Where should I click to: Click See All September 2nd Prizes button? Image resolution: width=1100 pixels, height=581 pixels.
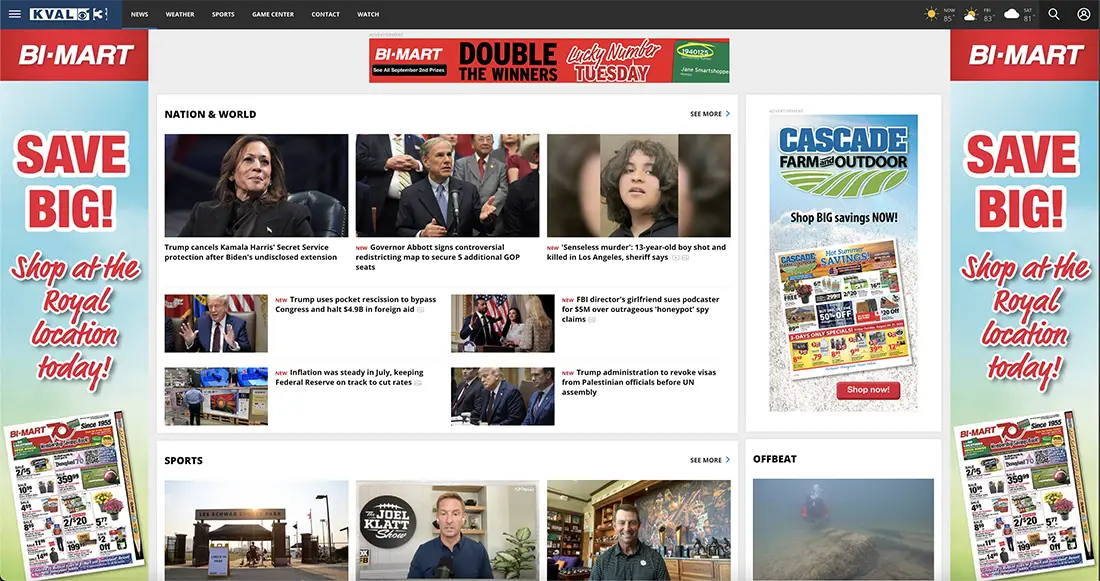408,70
